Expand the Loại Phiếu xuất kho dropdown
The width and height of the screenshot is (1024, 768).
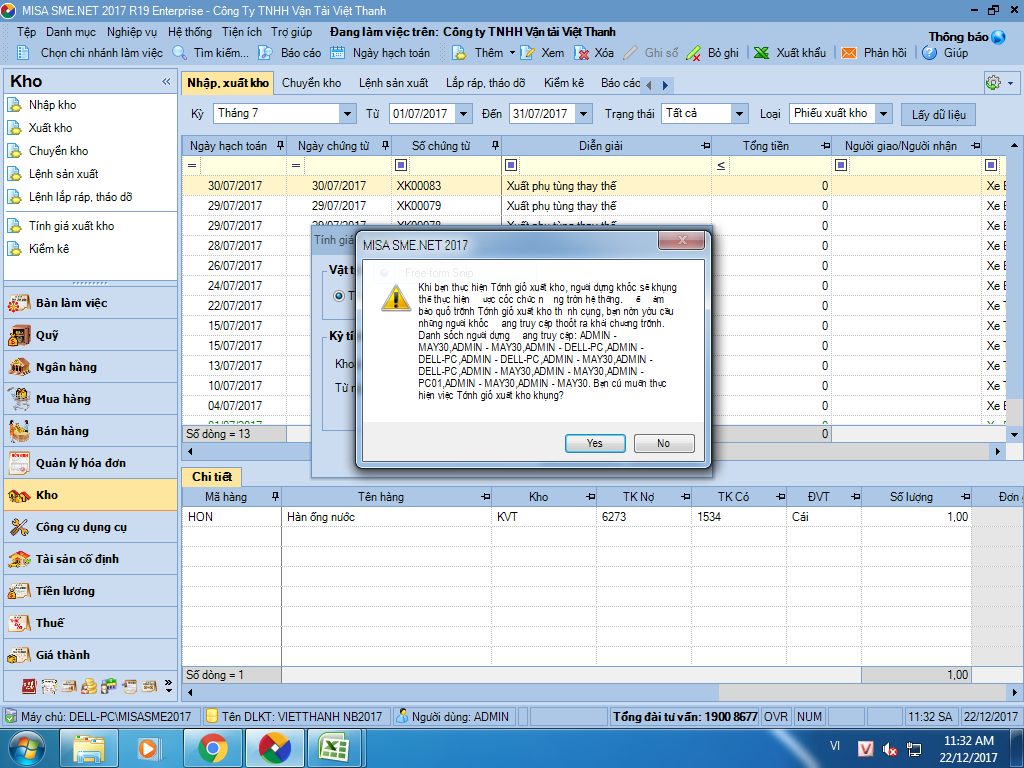884,114
